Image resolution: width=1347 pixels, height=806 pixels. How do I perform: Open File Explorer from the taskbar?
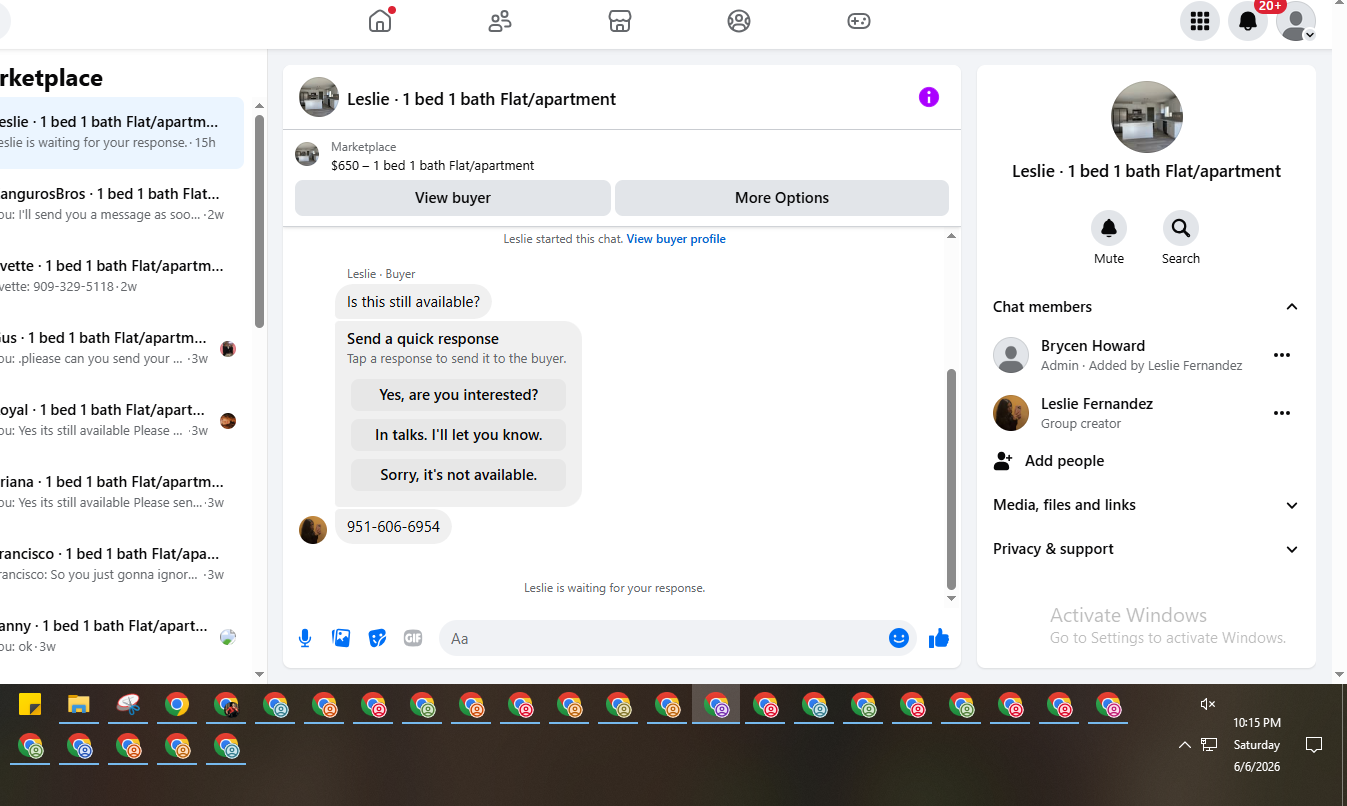79,705
